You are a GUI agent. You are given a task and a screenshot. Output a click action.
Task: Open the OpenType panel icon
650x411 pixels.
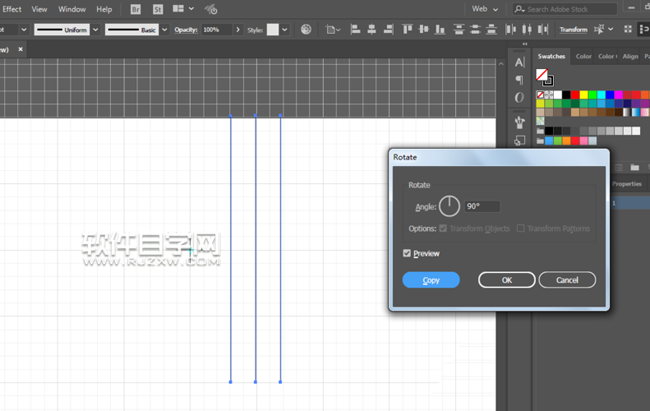[520, 98]
